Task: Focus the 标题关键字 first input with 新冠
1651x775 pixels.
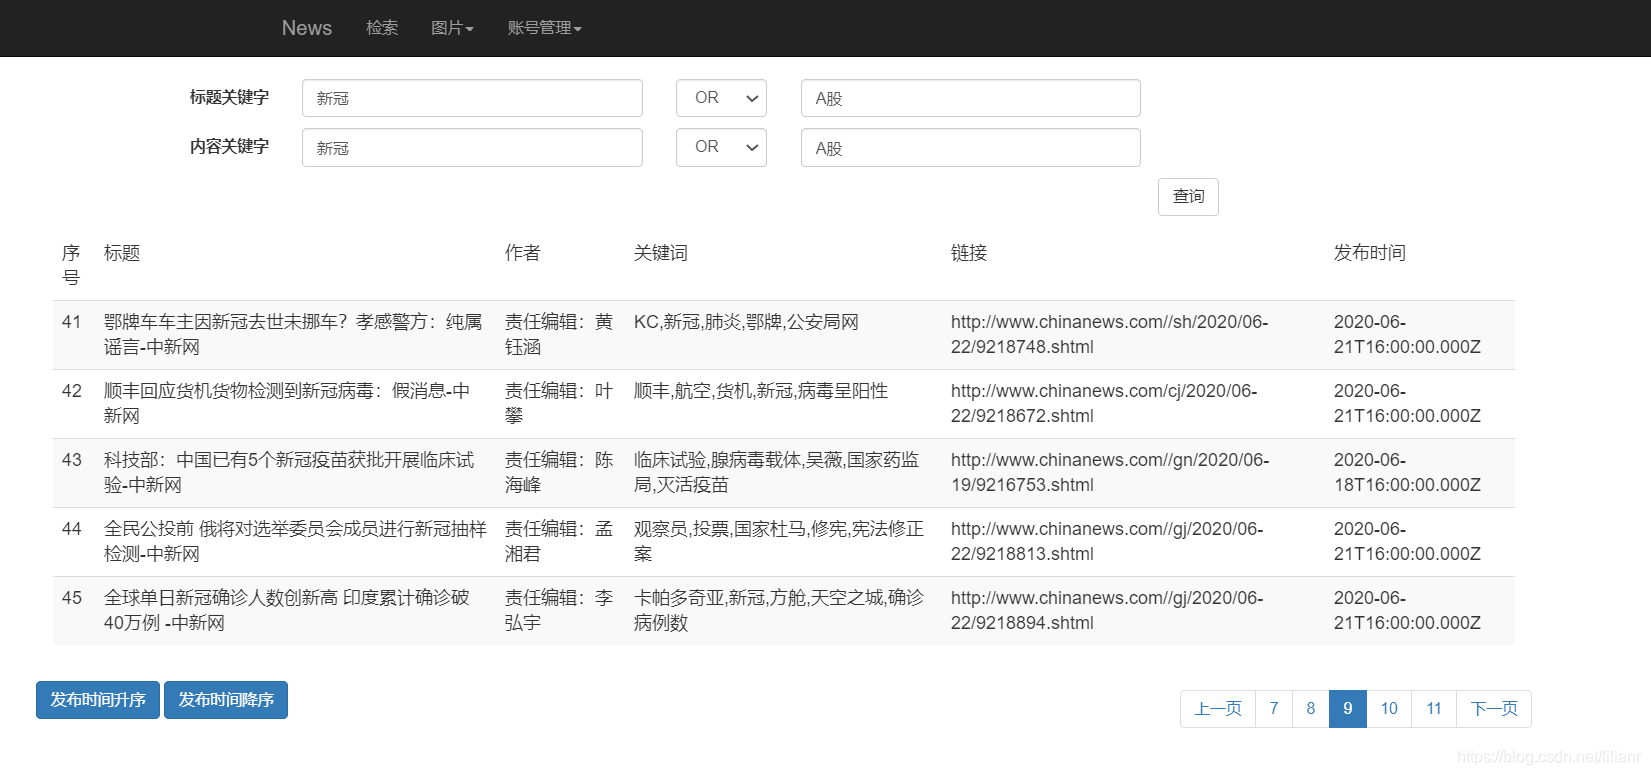Action: click(x=472, y=98)
